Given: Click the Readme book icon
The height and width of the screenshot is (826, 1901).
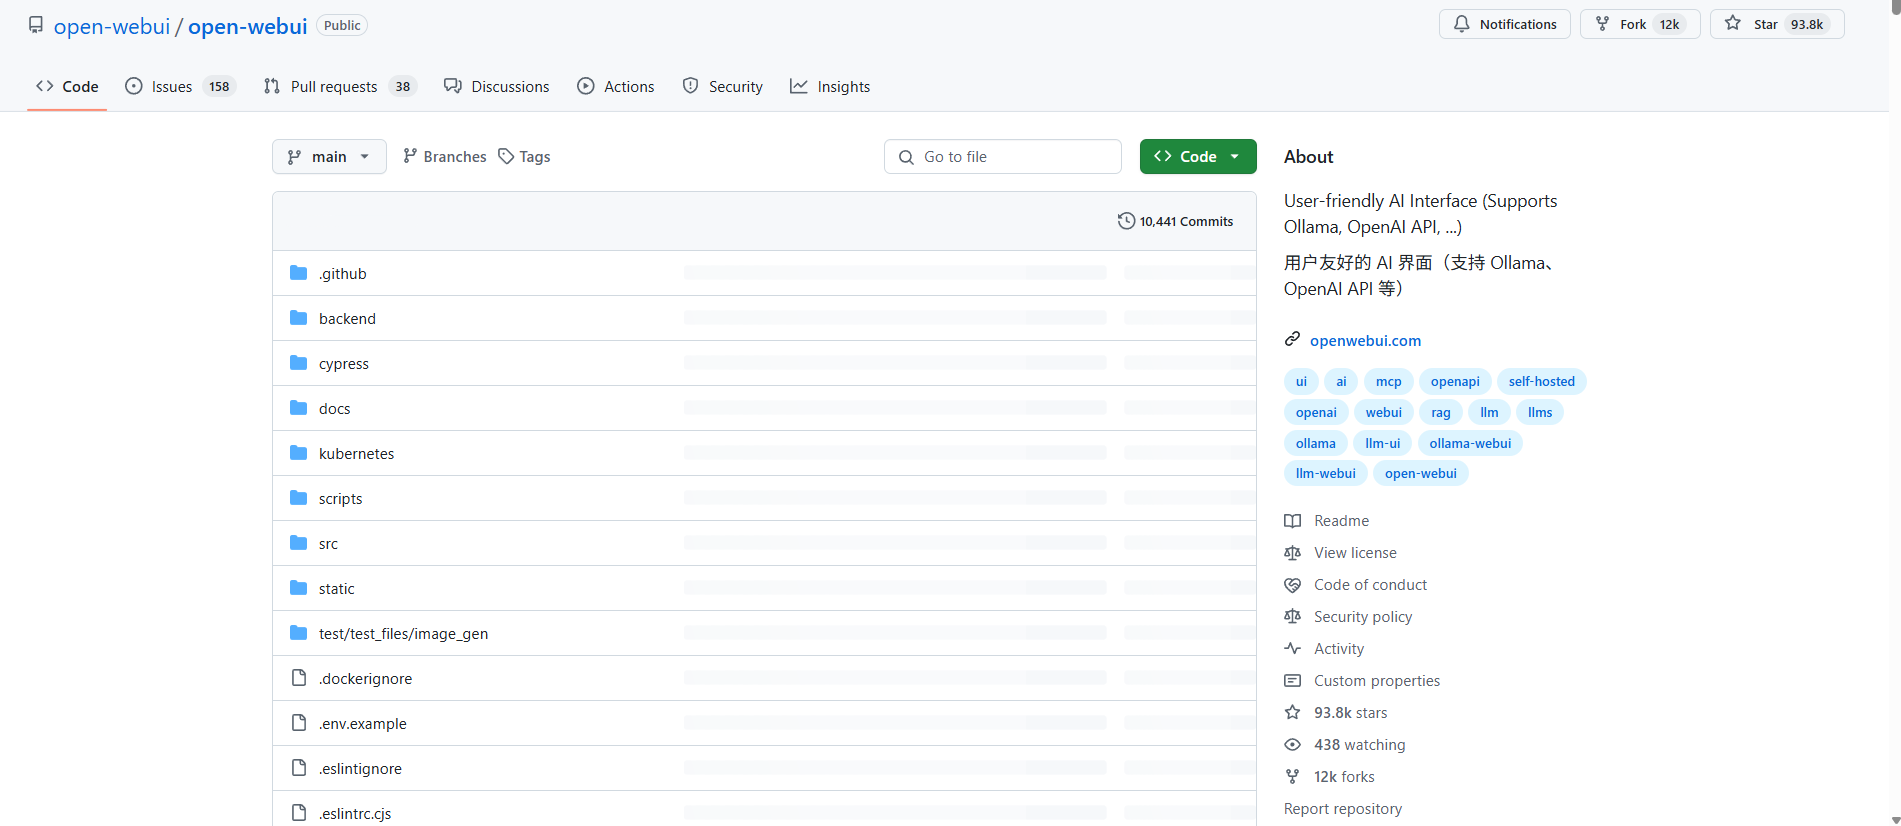Looking at the screenshot, I should coord(1293,521).
